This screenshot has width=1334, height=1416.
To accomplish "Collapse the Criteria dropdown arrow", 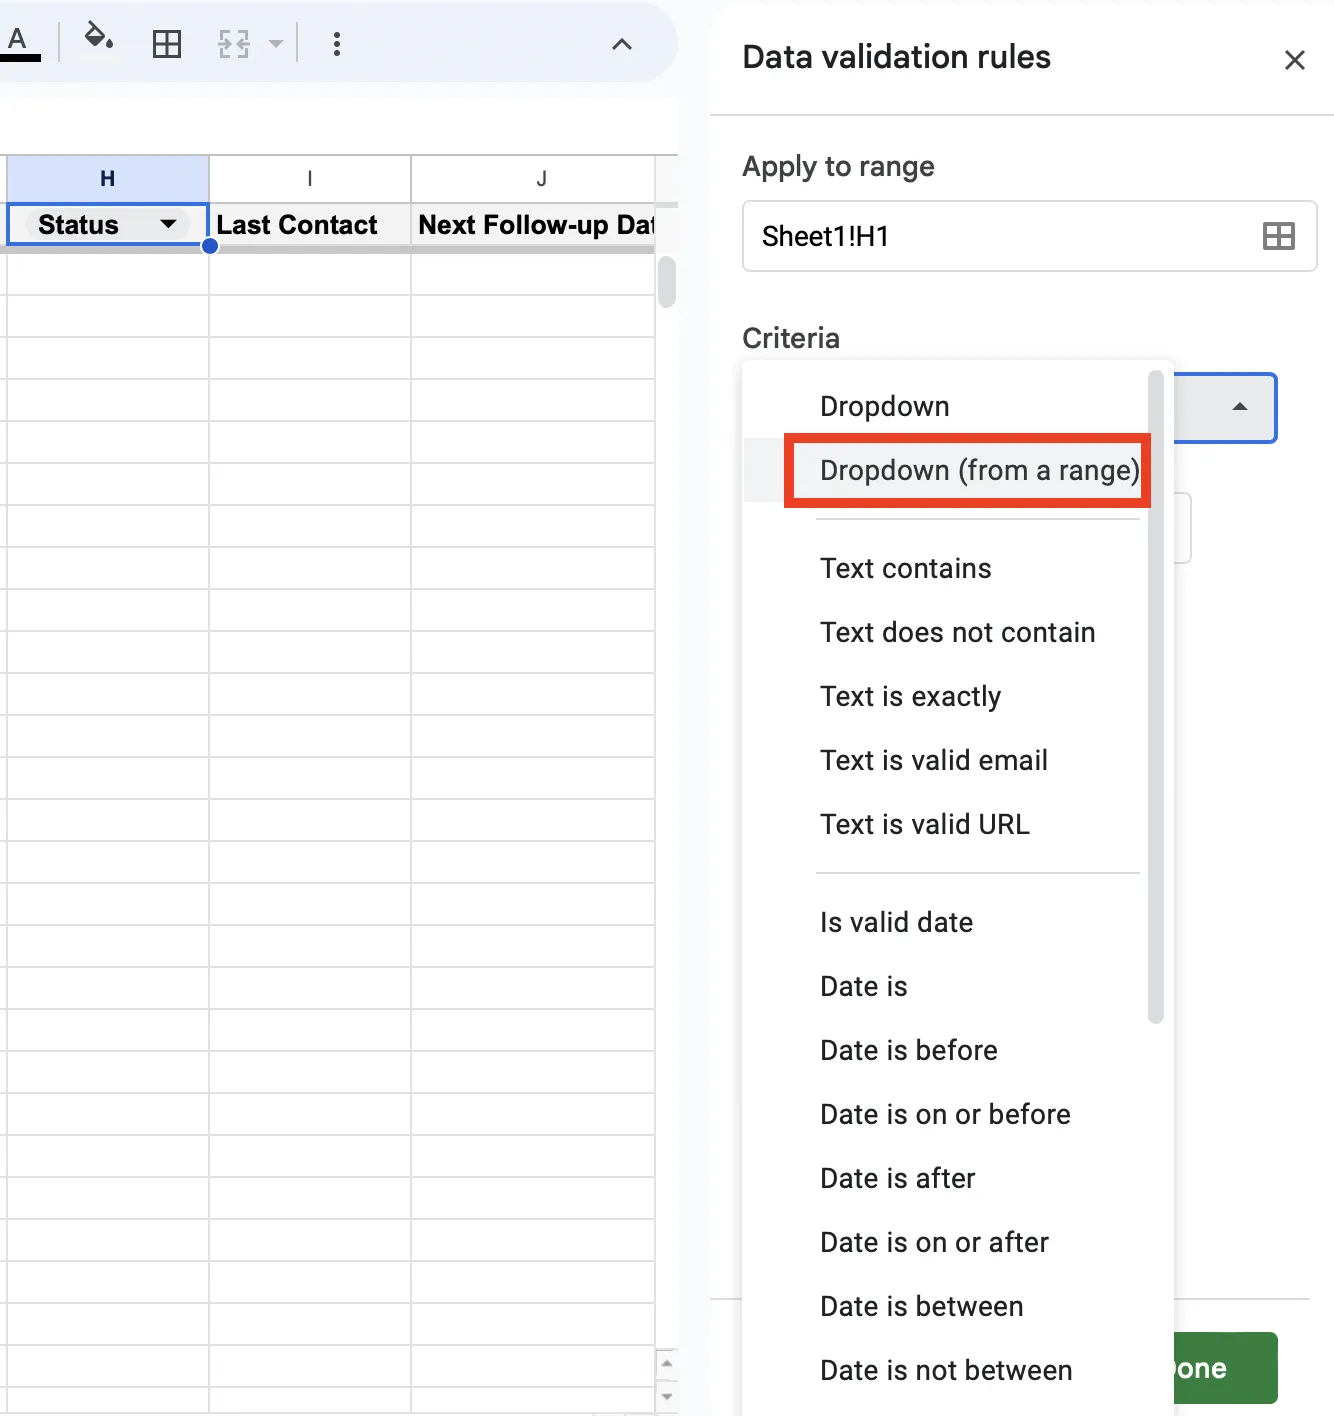I will [1240, 407].
